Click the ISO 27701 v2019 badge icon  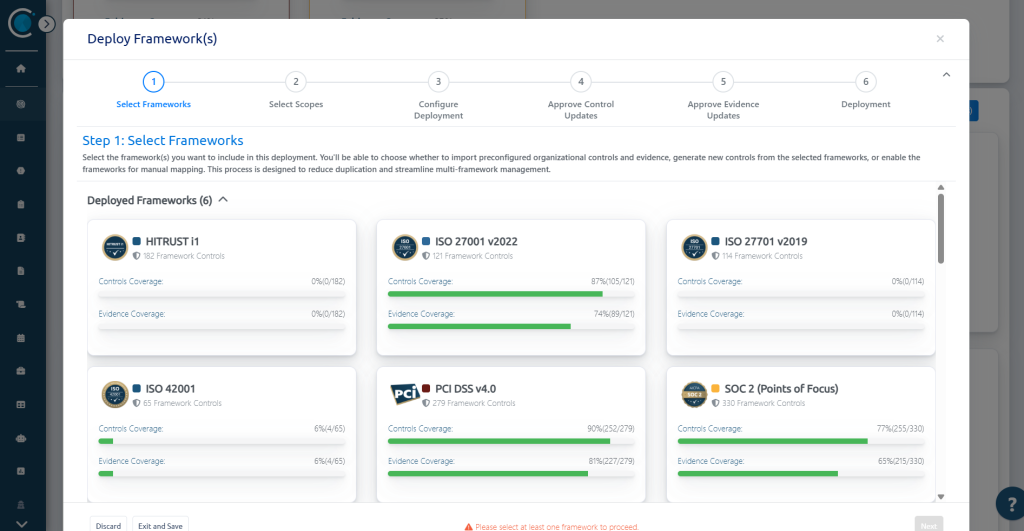pyautogui.click(x=694, y=248)
